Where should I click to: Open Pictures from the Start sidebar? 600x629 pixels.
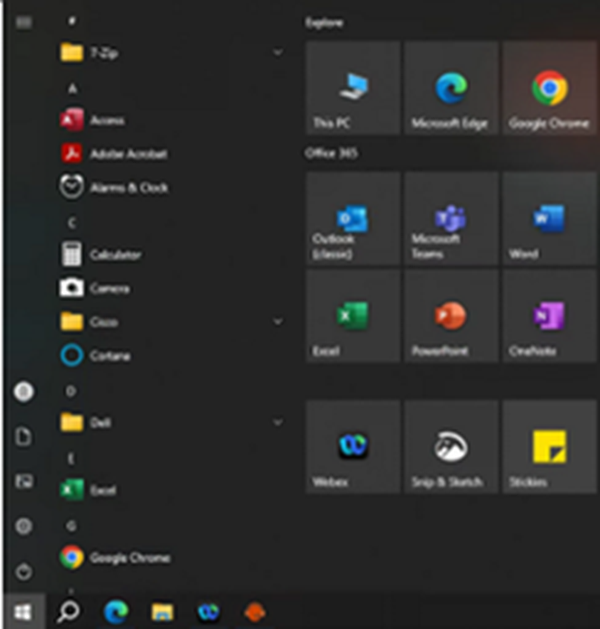click(x=24, y=481)
